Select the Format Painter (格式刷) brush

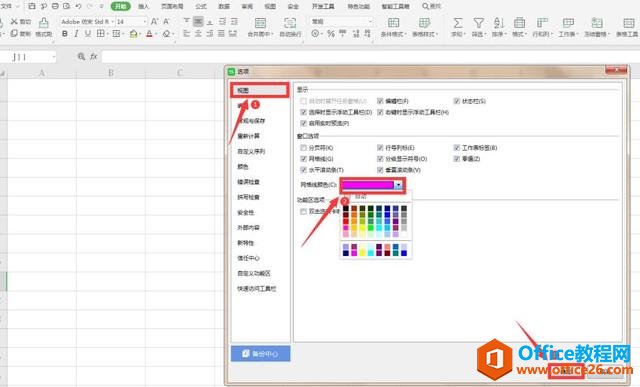coord(43,23)
